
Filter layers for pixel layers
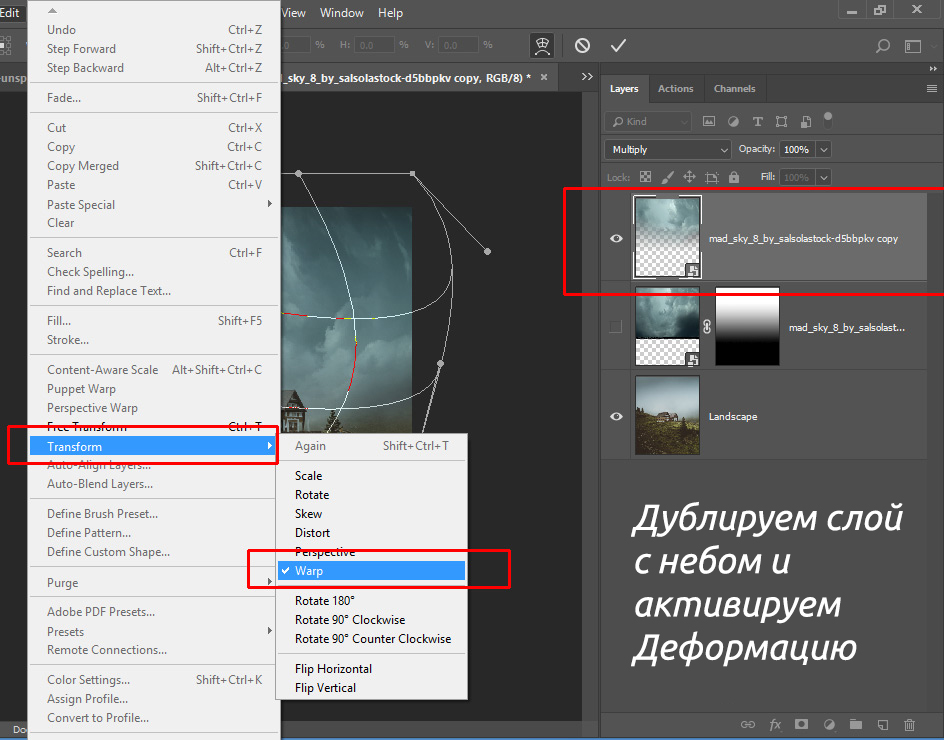[709, 122]
